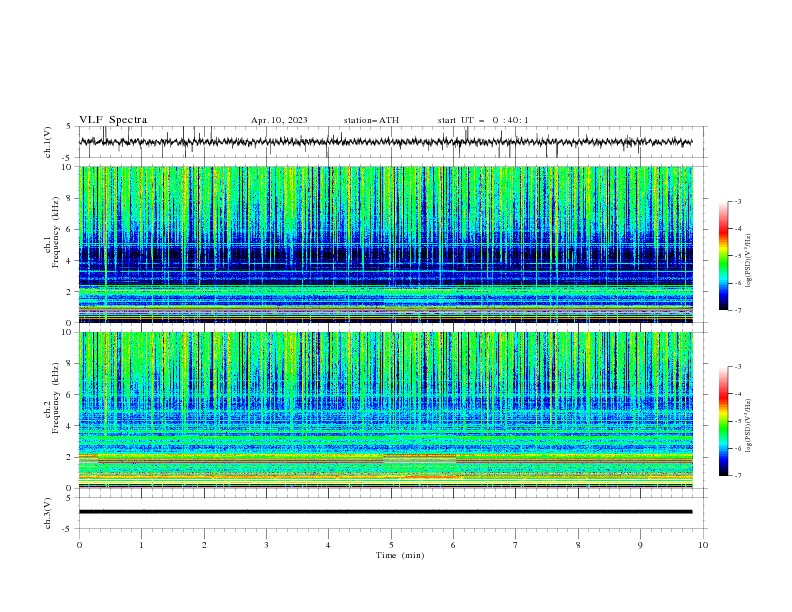This screenshot has height=612, width=792.
Task: Click time axis tick label "8"
Action: tap(578, 545)
